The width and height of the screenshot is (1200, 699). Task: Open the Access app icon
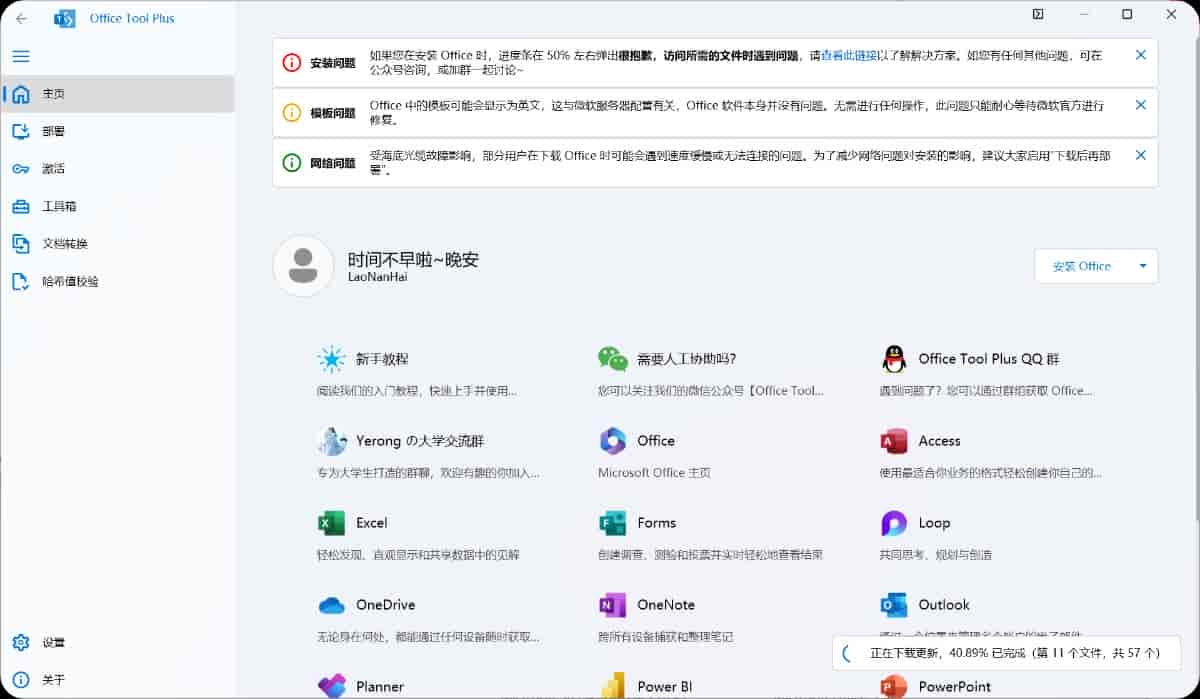coord(893,441)
